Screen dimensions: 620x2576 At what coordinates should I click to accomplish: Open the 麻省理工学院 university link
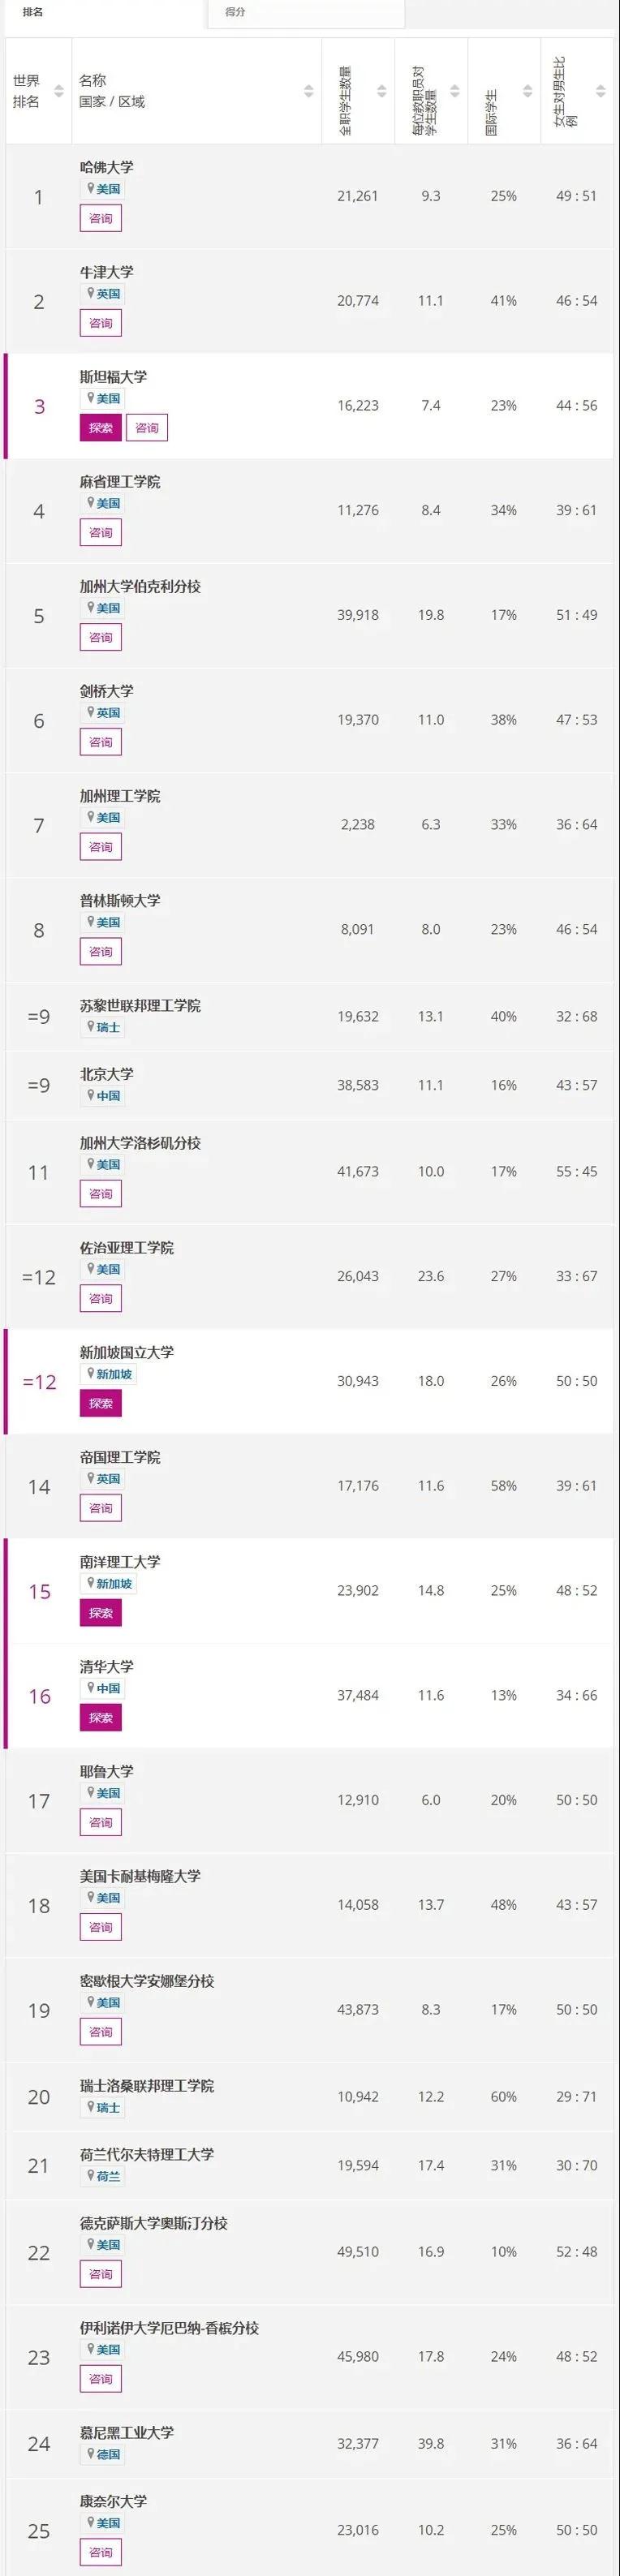(120, 482)
